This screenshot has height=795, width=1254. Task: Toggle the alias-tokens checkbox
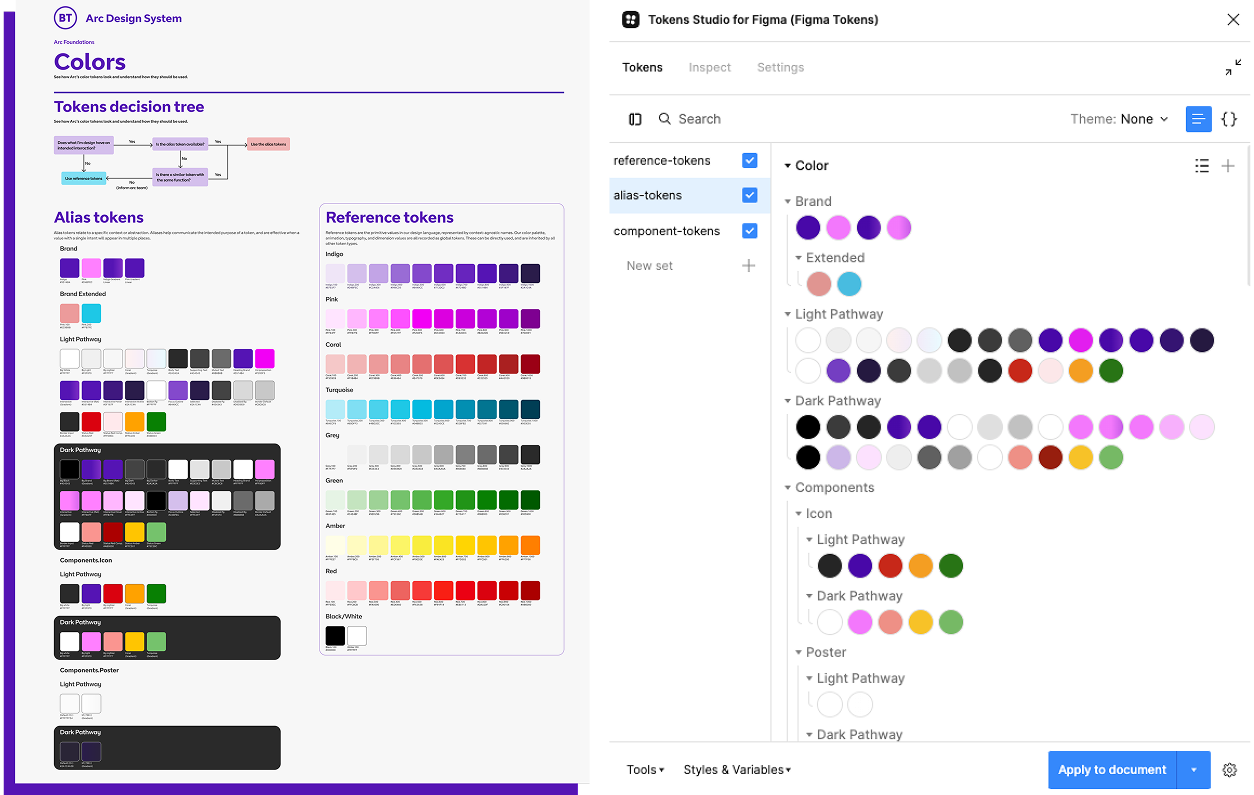750,196
